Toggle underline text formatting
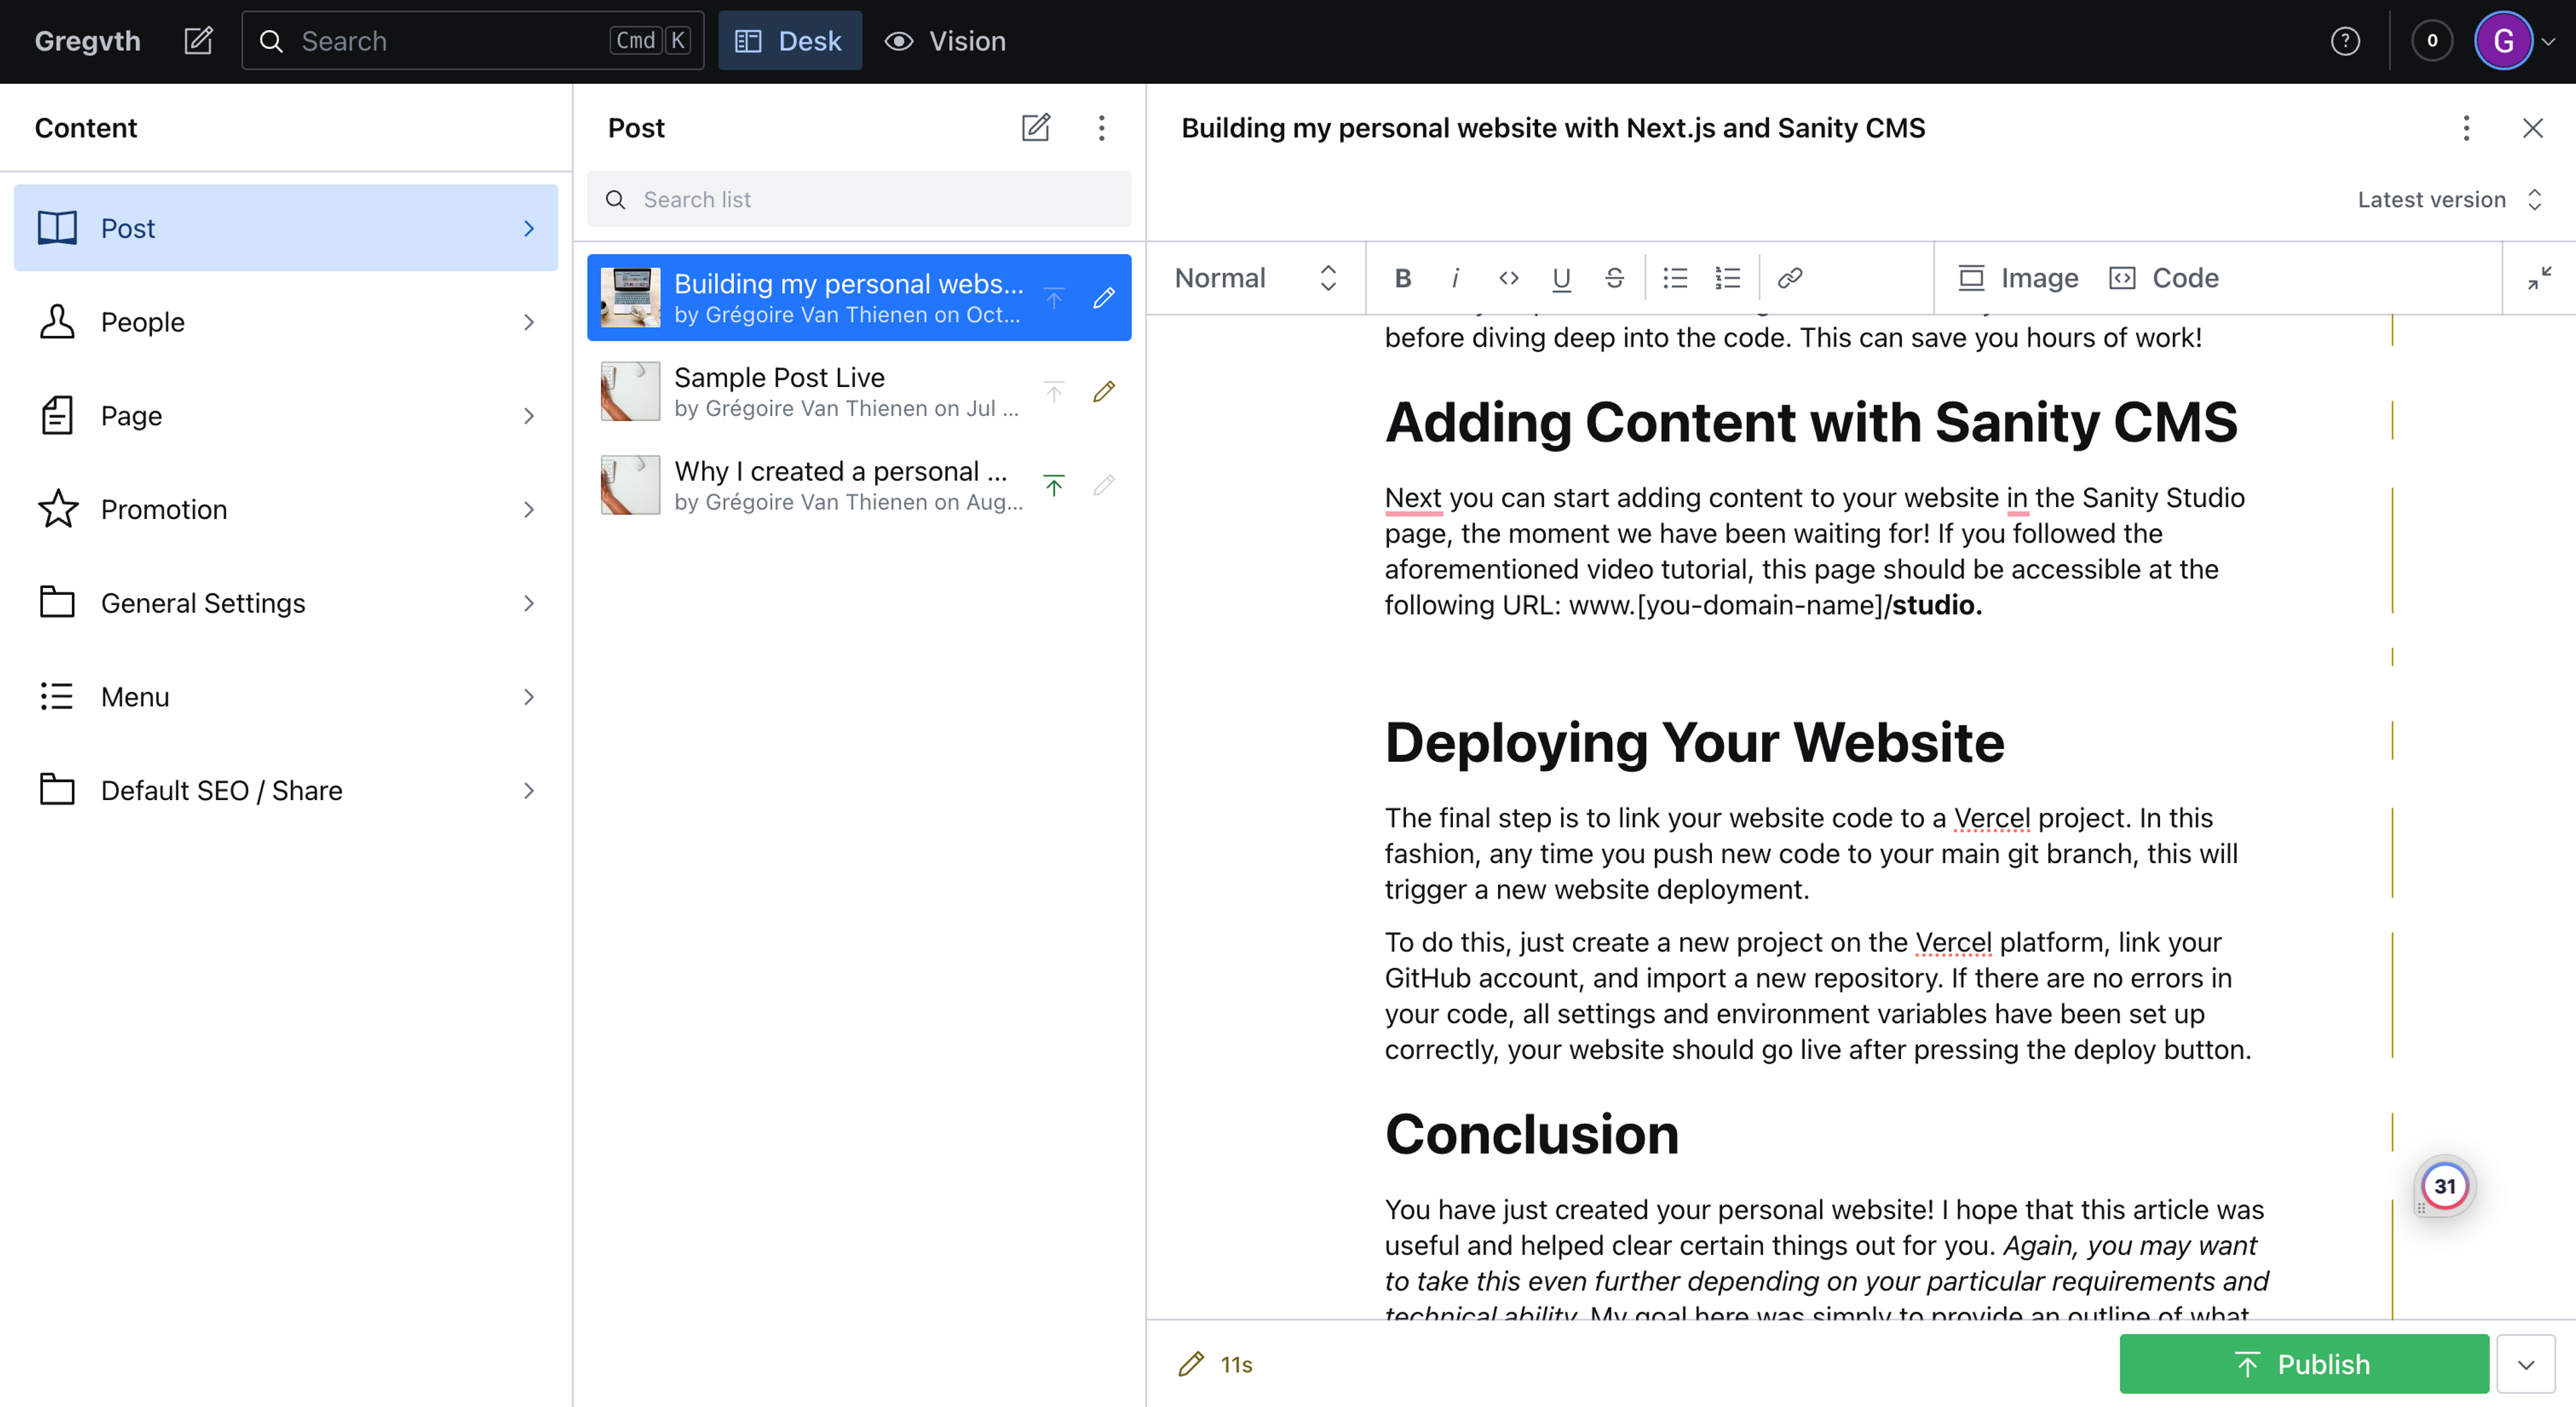2576x1407 pixels. click(1561, 278)
